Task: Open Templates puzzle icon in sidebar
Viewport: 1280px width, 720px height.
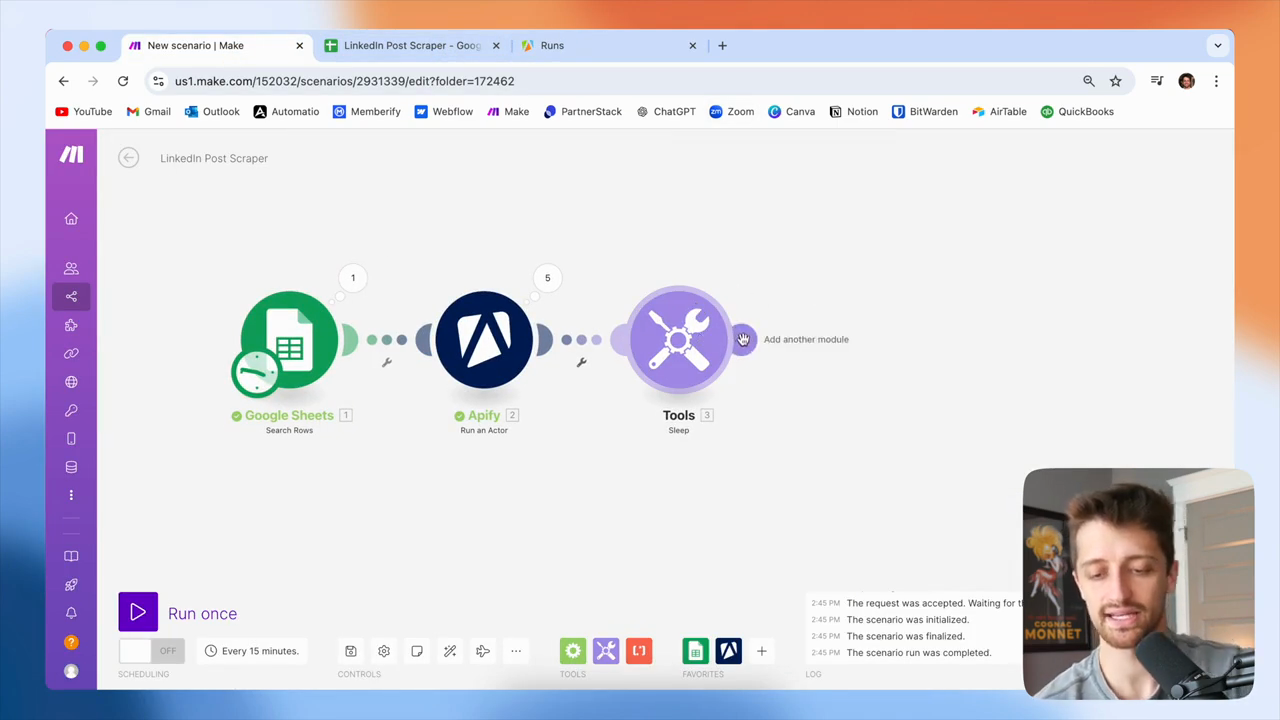Action: click(71, 325)
